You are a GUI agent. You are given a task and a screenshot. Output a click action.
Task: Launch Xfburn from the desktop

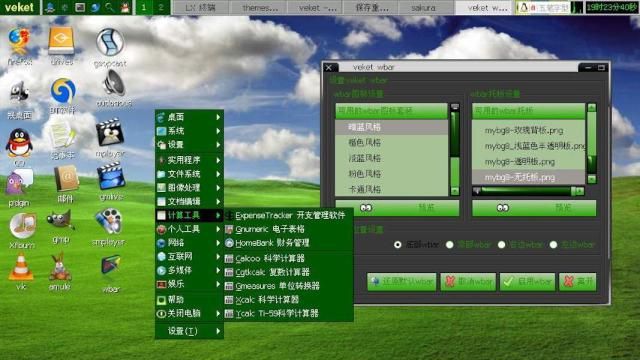pyautogui.click(x=22, y=226)
